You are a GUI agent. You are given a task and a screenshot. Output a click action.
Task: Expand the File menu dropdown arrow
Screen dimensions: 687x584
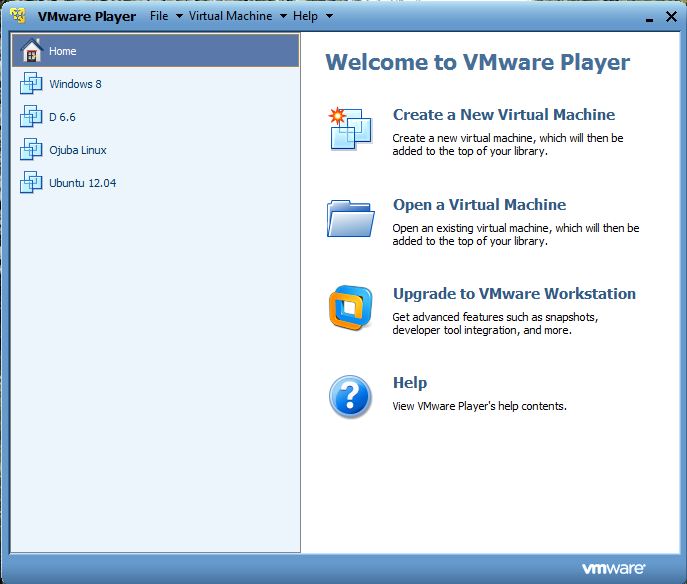(x=179, y=16)
